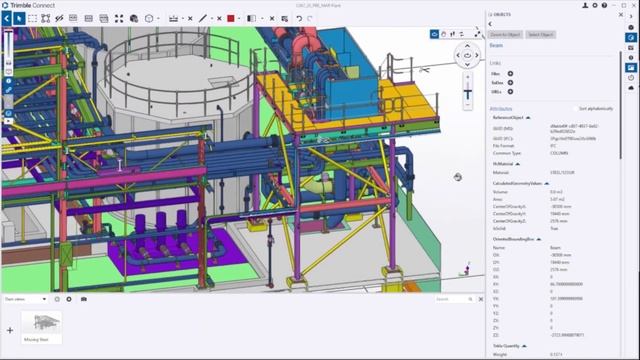
Task: Activate the orbit rotate navigation mode
Action: pyautogui.click(x=434, y=34)
